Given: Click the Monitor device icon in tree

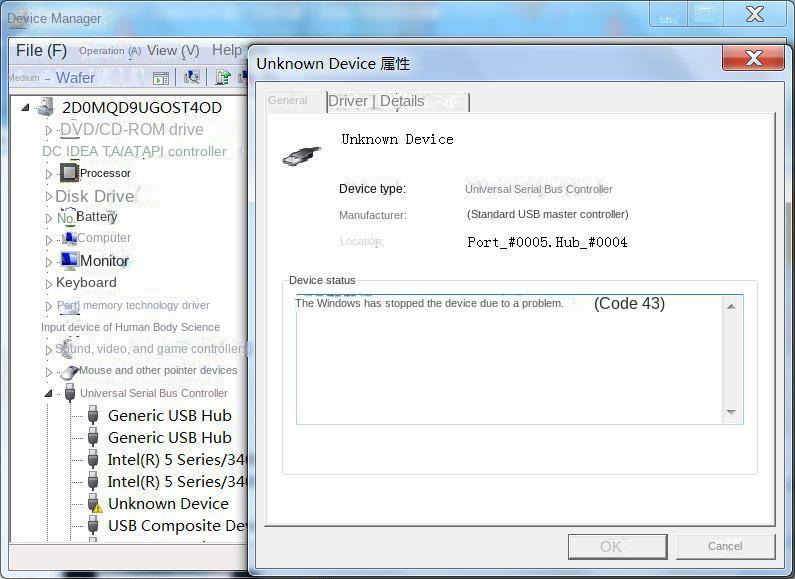Looking at the screenshot, I should coord(69,260).
